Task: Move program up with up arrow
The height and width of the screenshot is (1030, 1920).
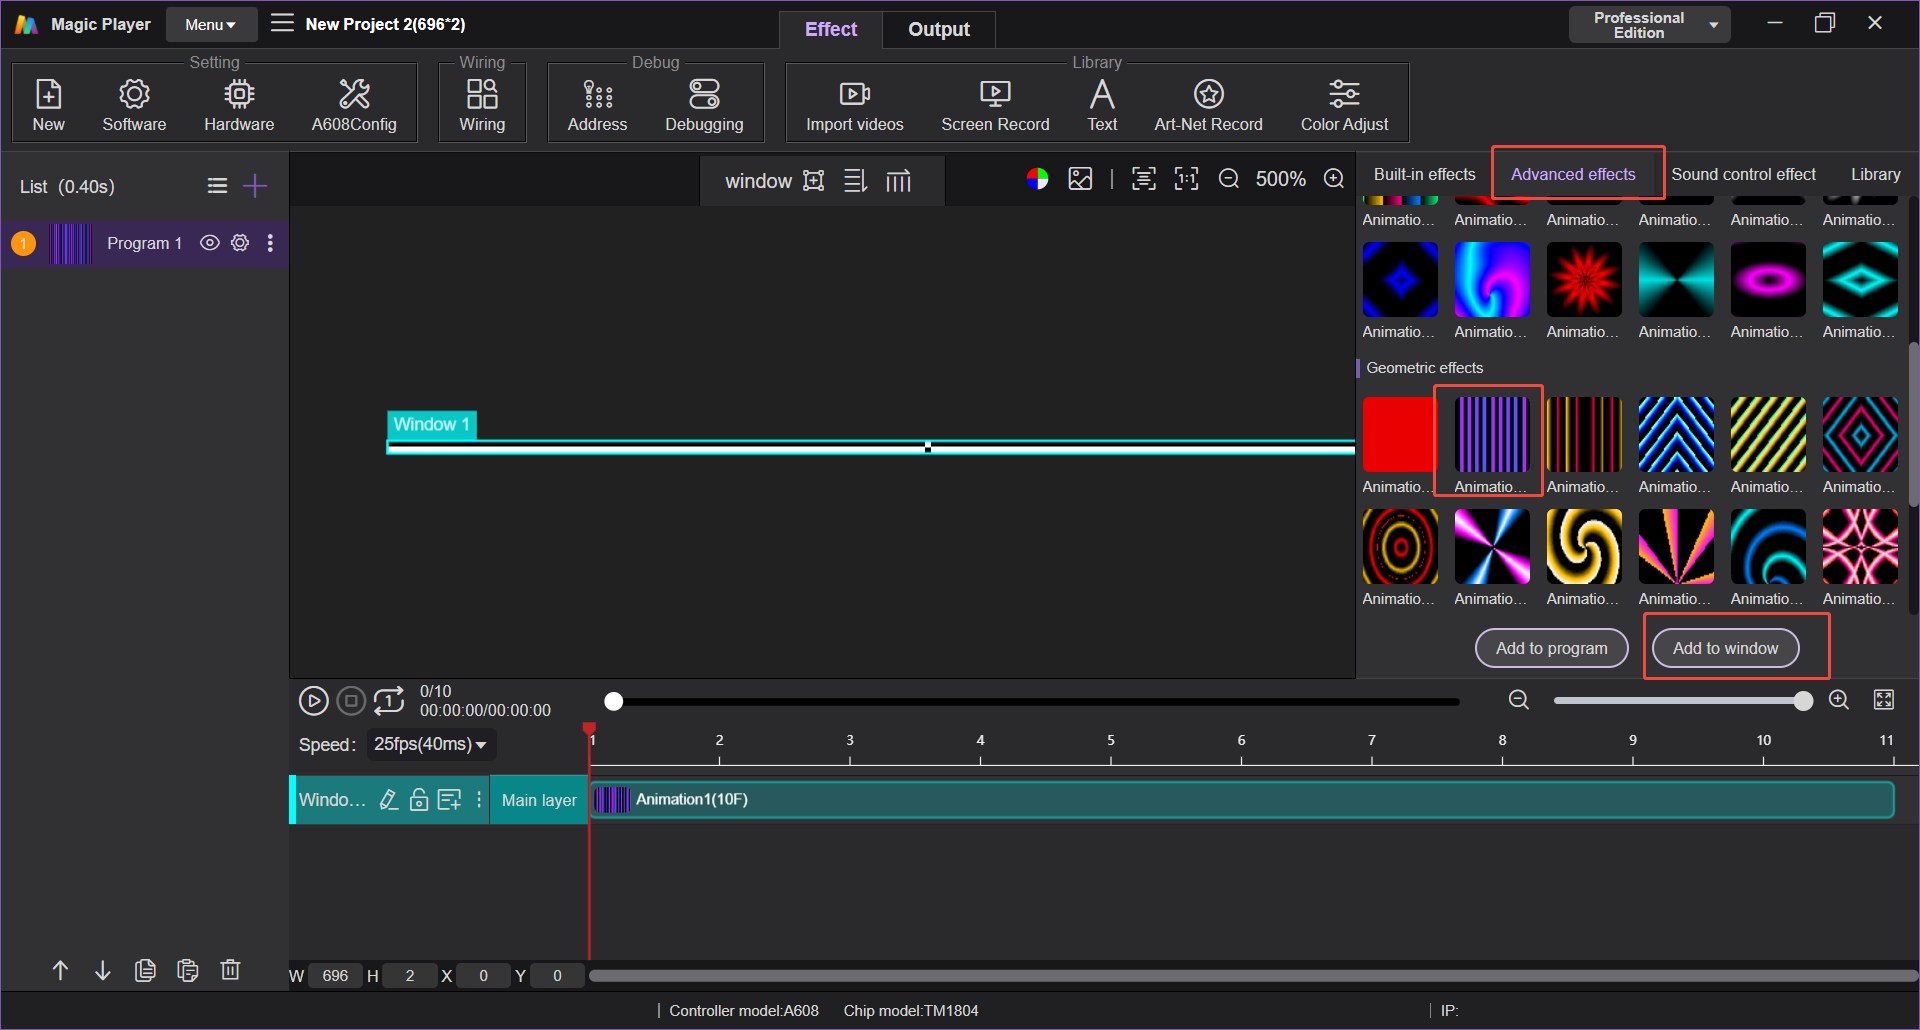Action: point(60,970)
